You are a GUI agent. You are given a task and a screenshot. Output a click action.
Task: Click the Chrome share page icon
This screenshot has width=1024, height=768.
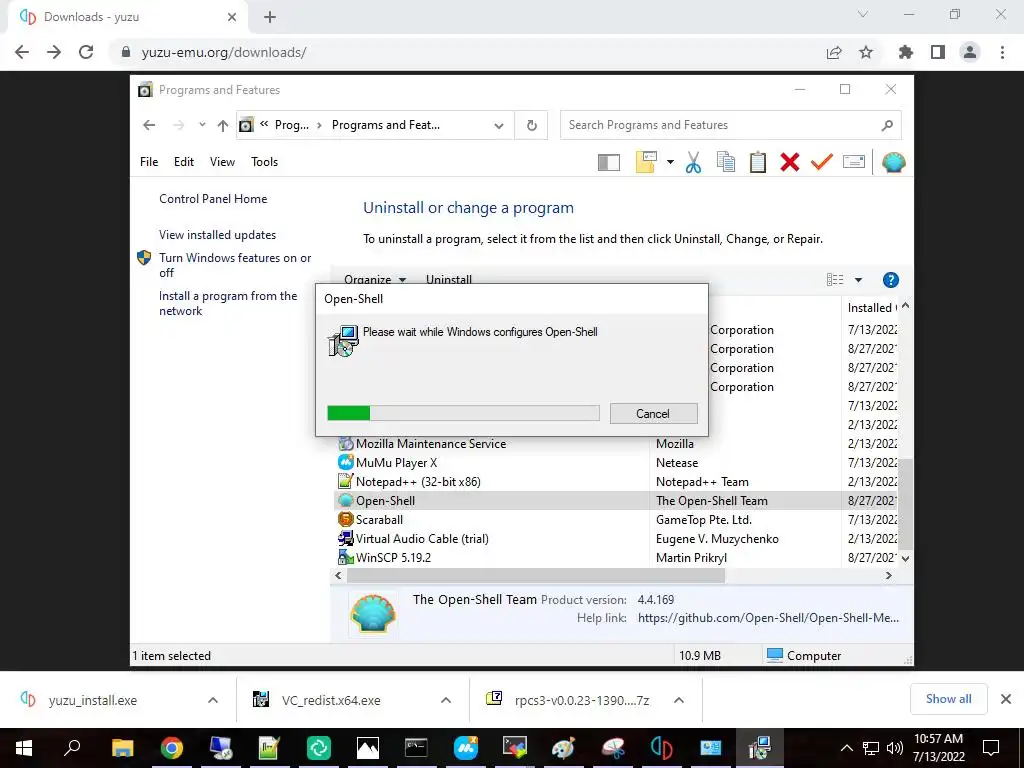click(834, 52)
